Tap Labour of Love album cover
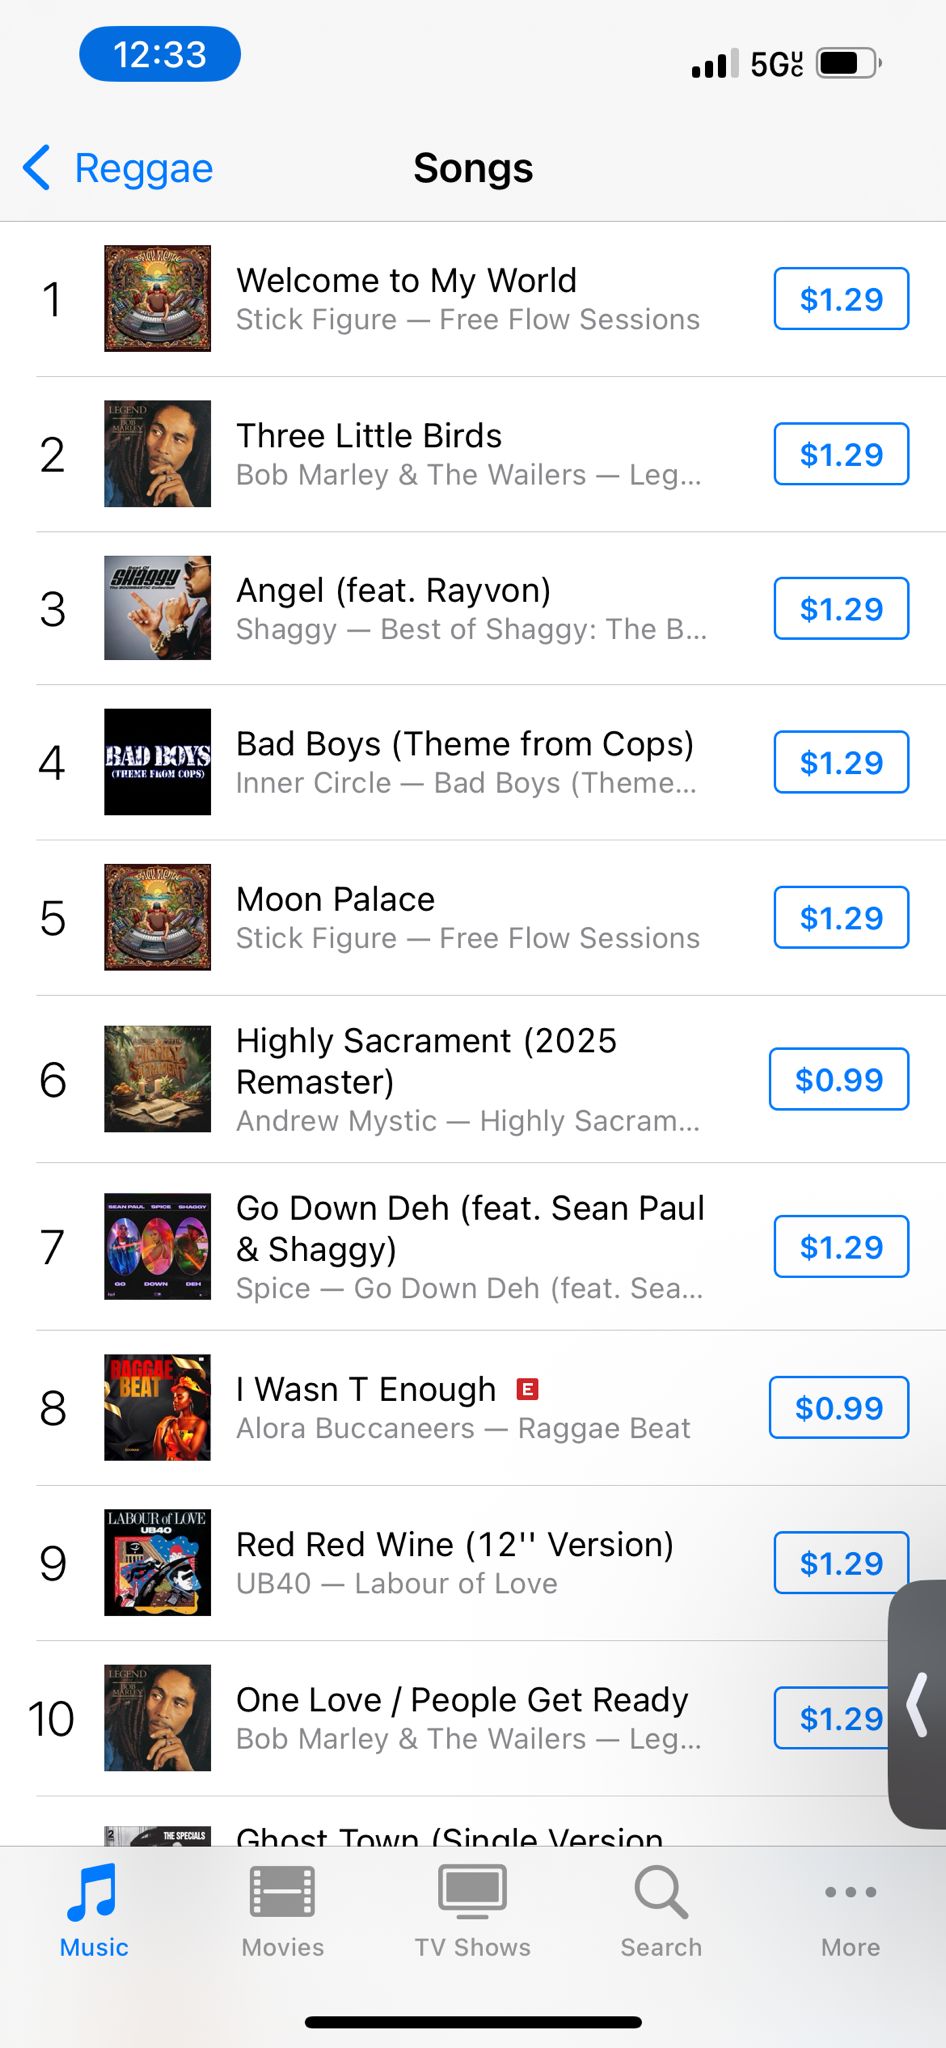The image size is (946, 2048). [x=158, y=1563]
